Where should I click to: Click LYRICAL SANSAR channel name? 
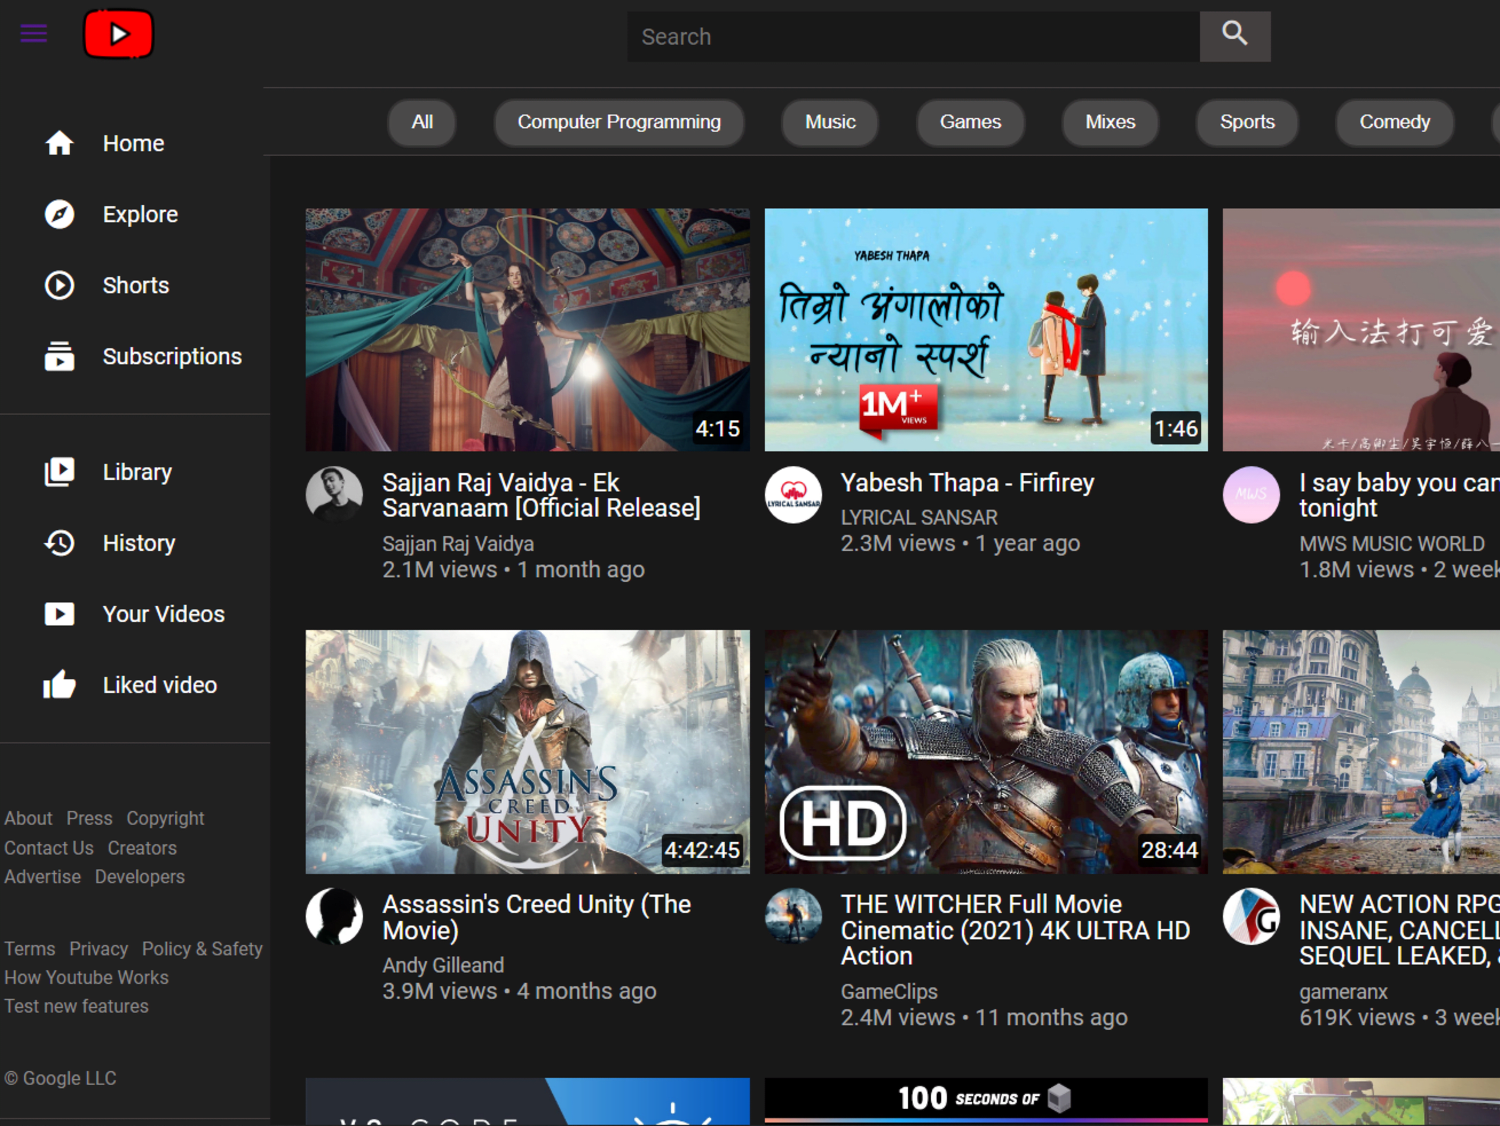coord(919,517)
